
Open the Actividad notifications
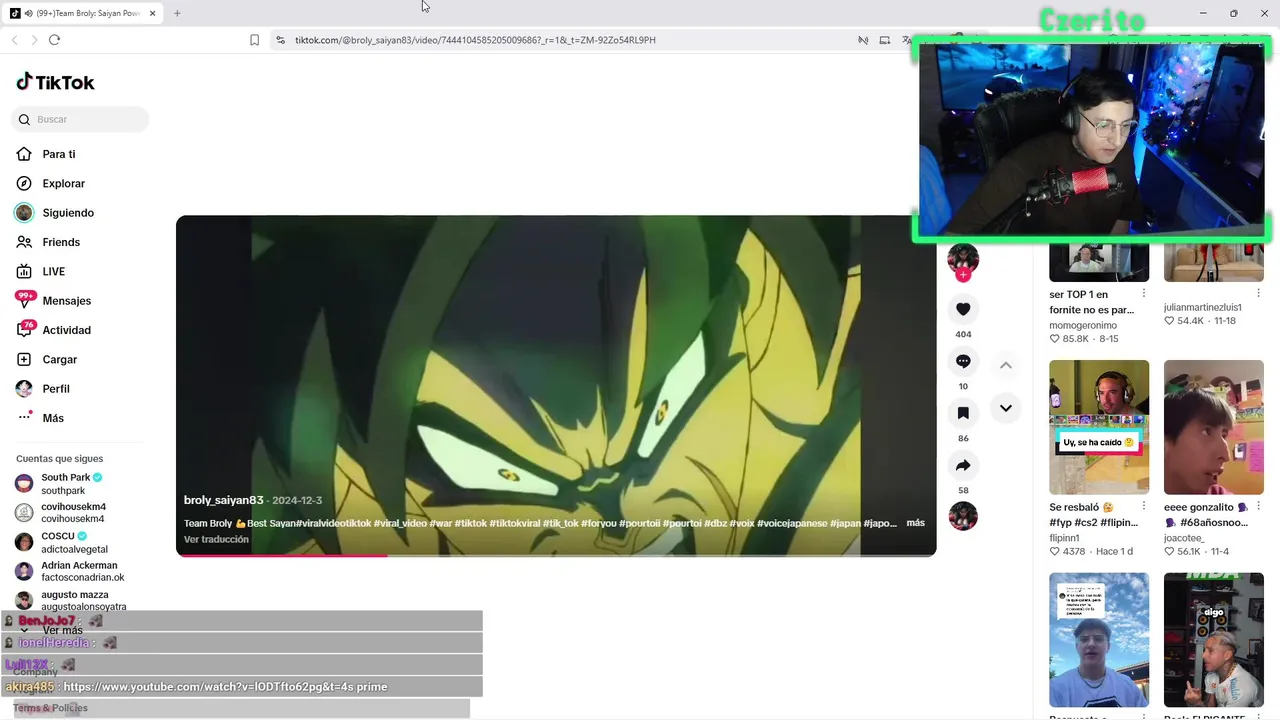click(x=66, y=330)
